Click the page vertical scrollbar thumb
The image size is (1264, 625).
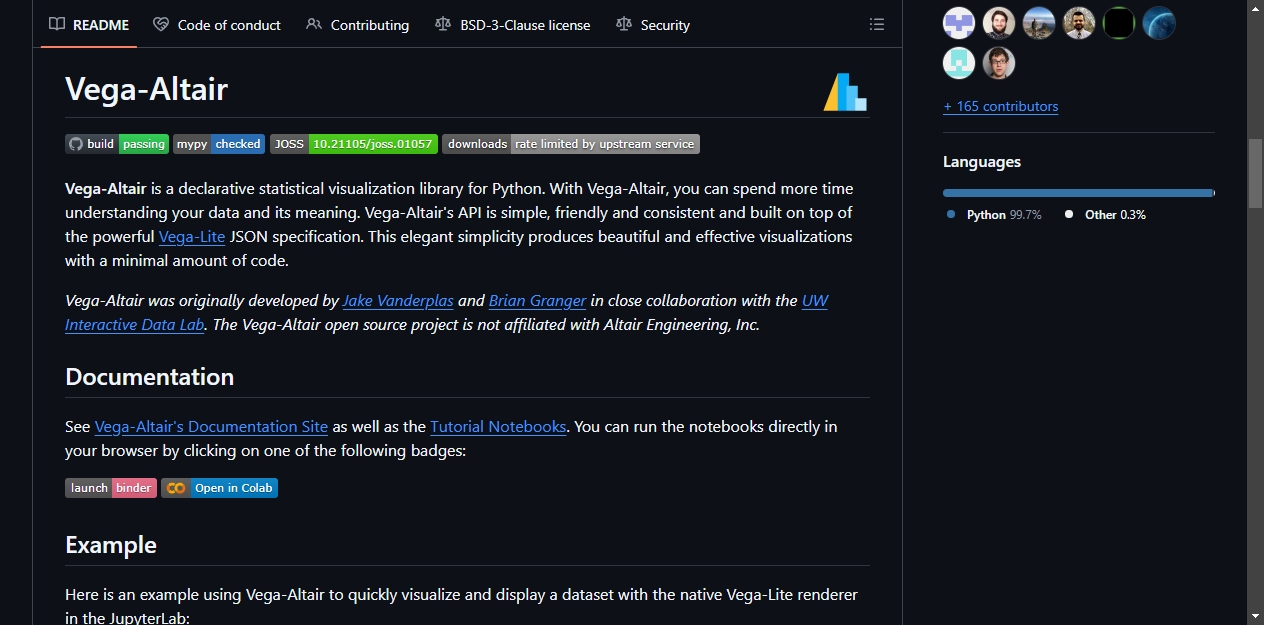tap(1255, 173)
